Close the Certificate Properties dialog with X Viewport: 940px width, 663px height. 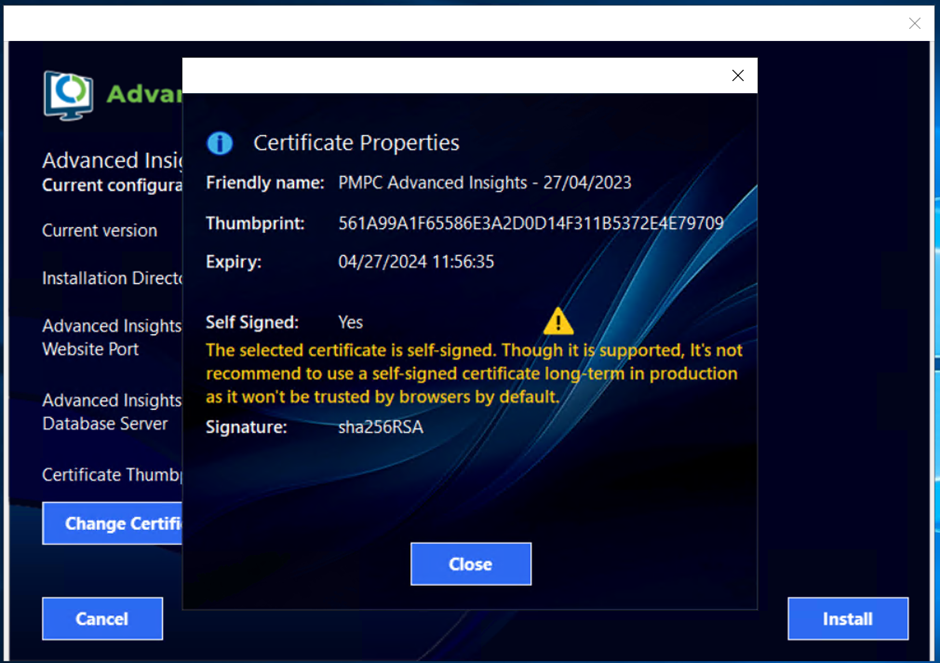tap(738, 76)
